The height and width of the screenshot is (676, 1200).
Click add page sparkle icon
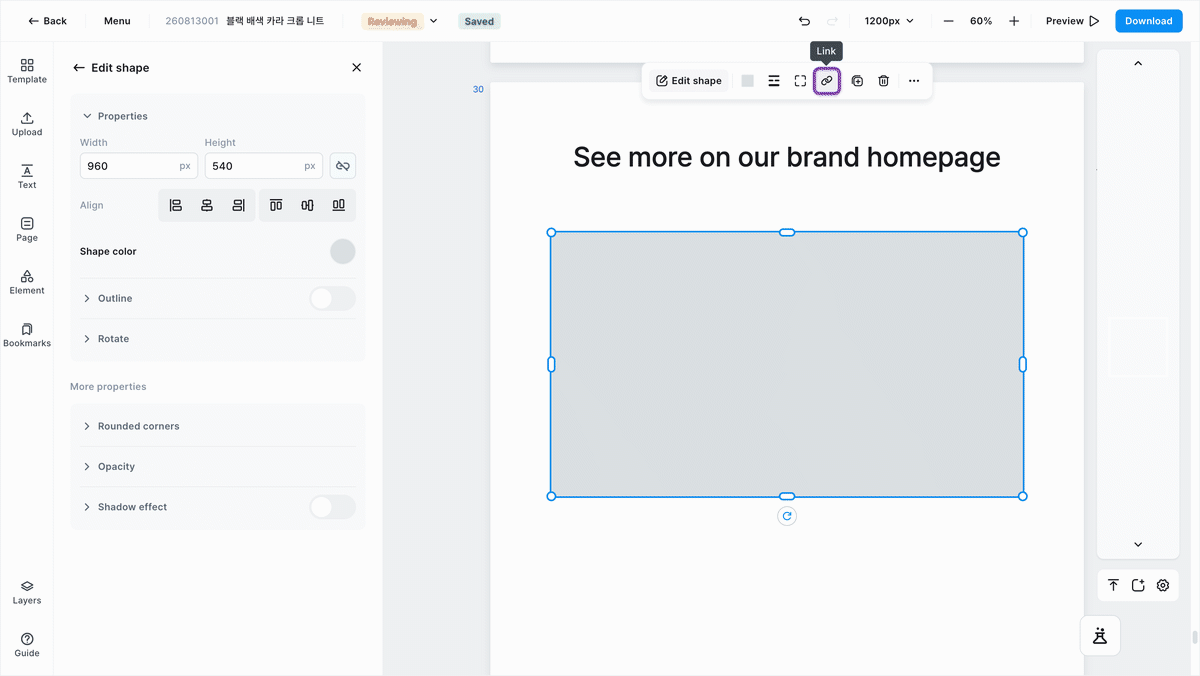point(1138,586)
